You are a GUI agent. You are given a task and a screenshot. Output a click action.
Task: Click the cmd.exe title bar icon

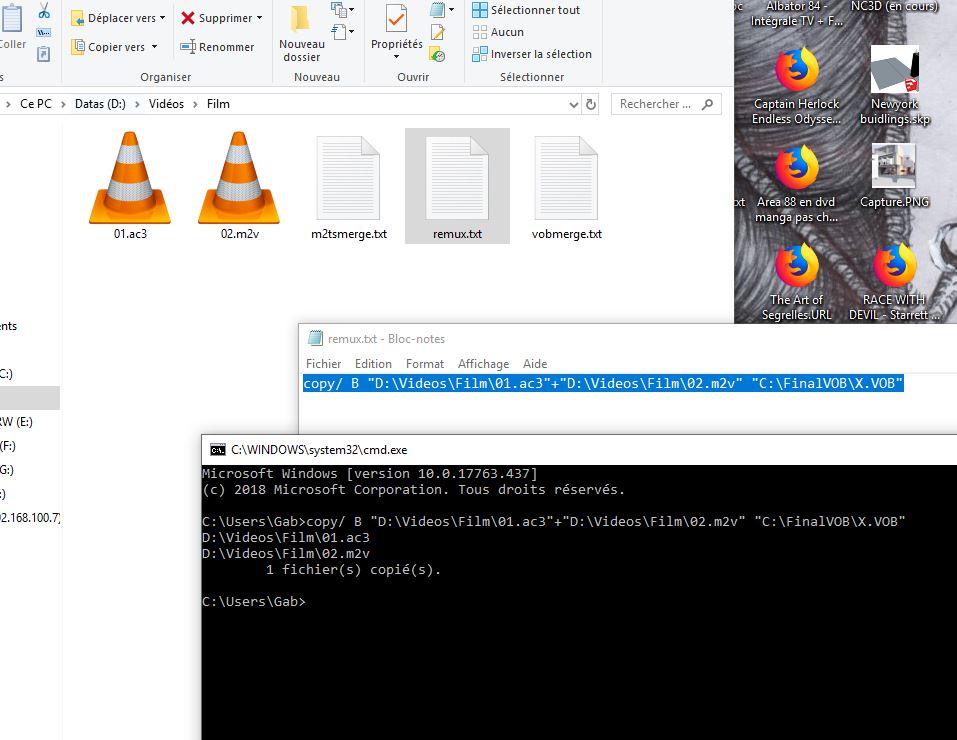click(x=217, y=450)
